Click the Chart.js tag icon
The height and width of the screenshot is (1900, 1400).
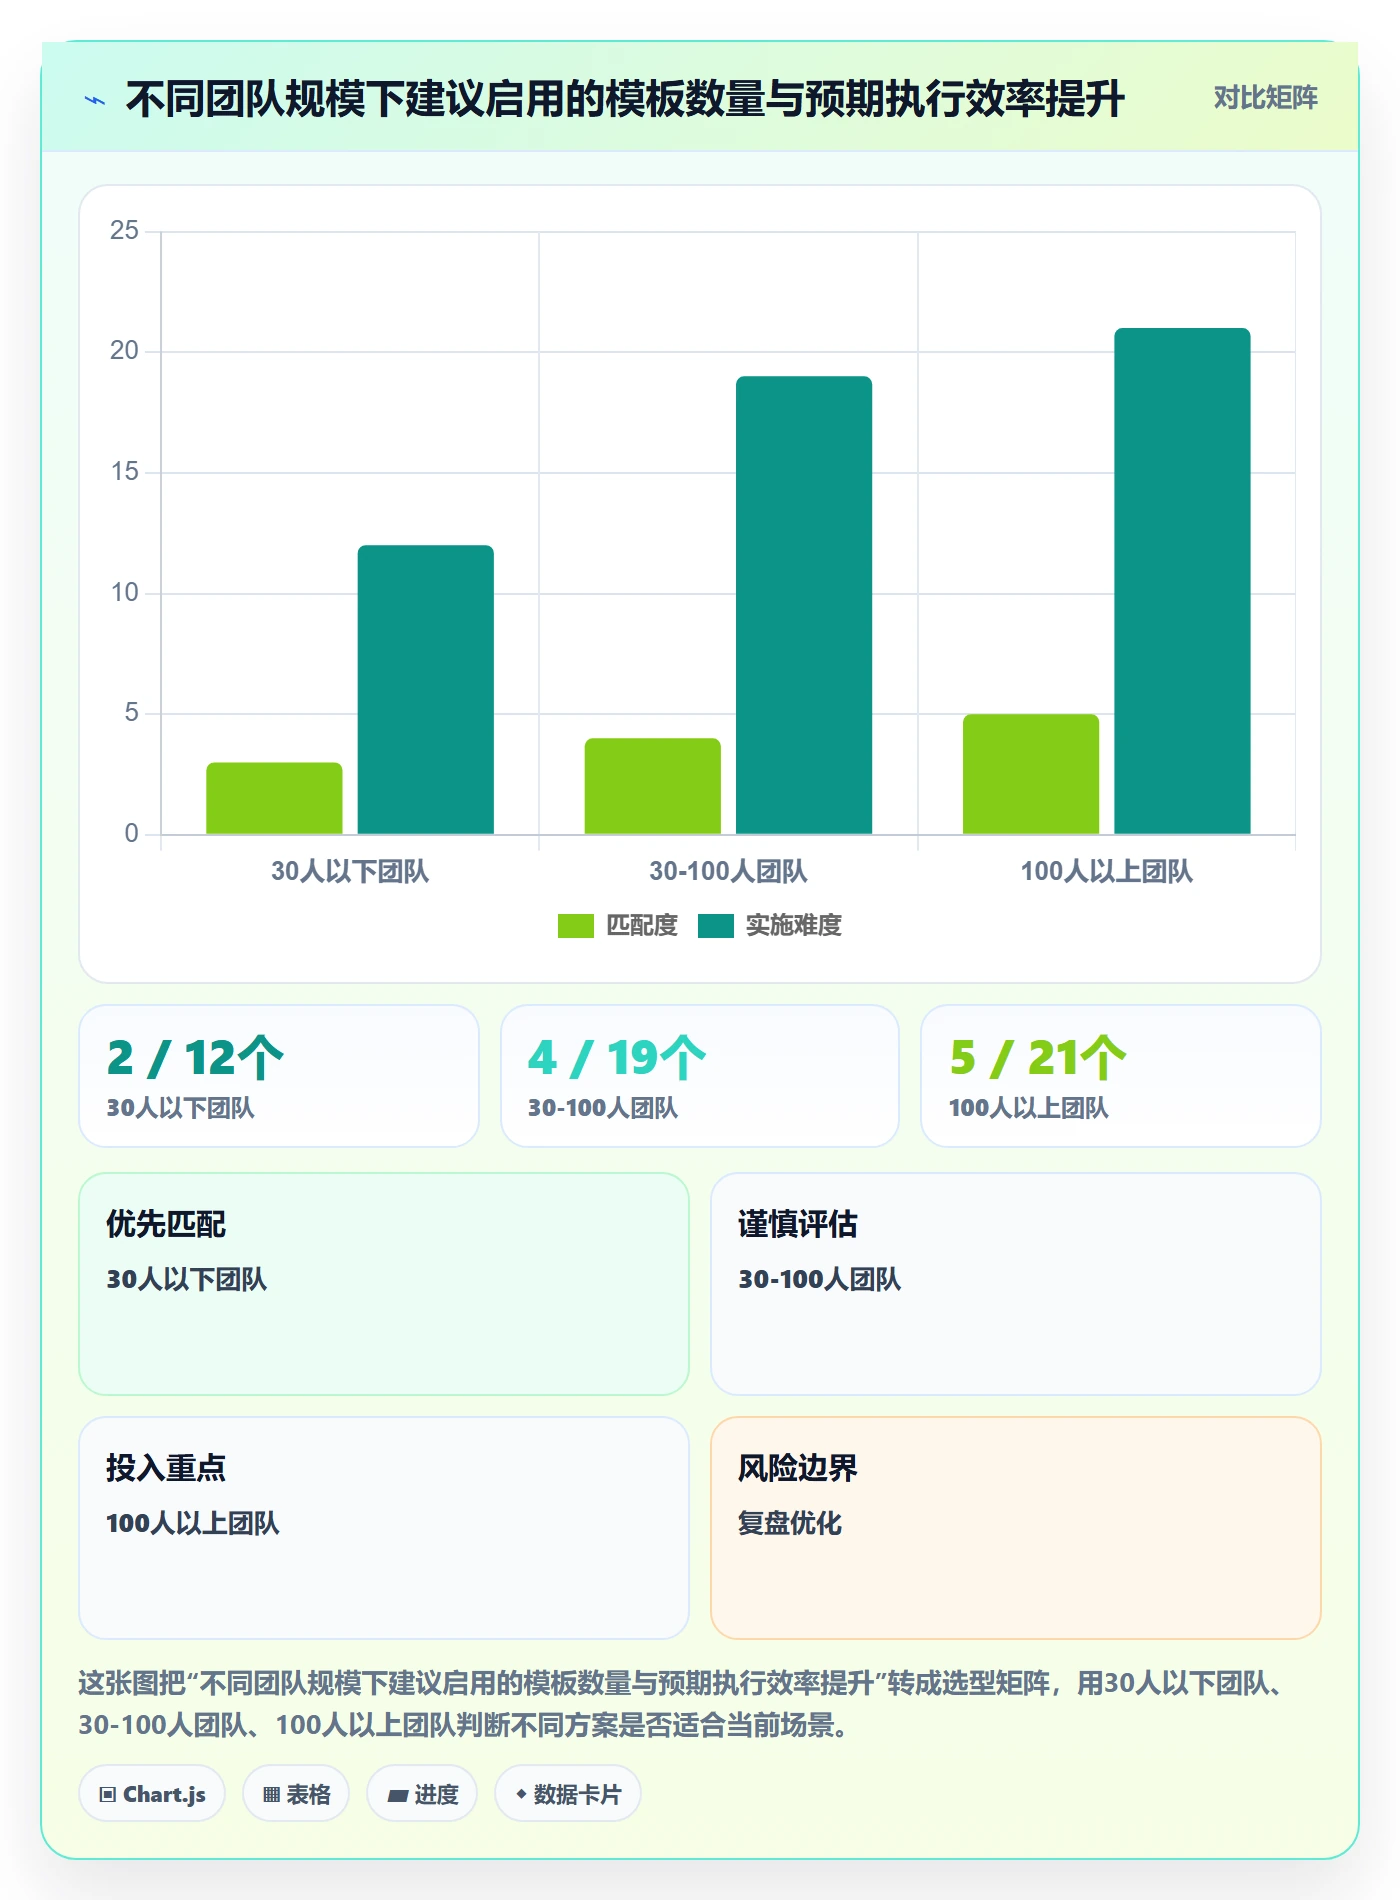108,1795
